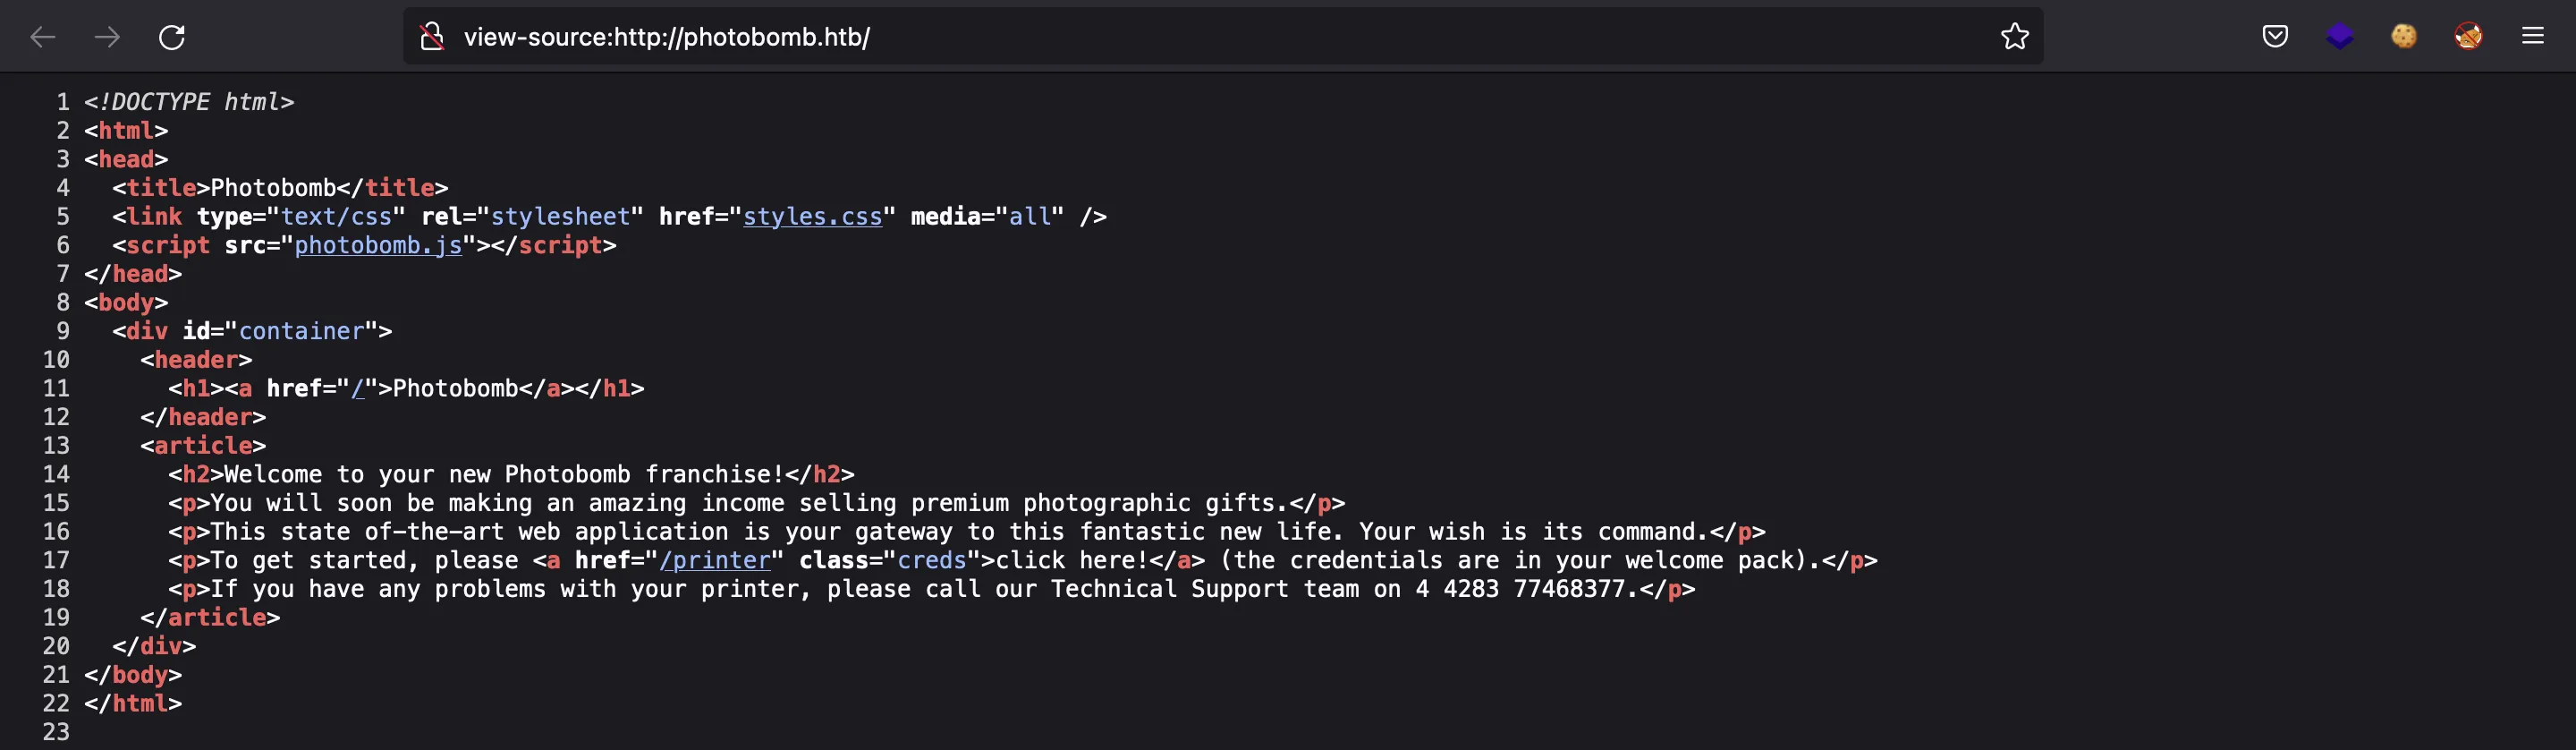Click the media "all" attribute value
2576x750 pixels.
pos(1030,216)
